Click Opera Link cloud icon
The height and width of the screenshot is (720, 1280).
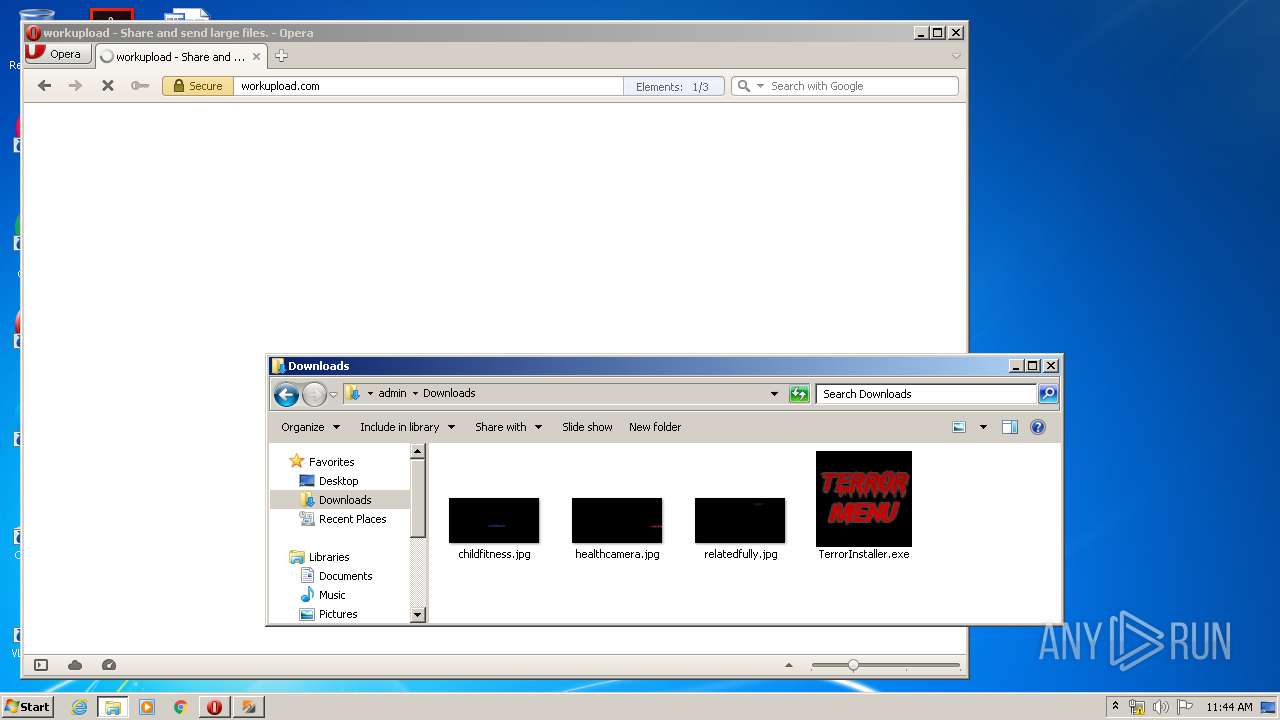(75, 665)
